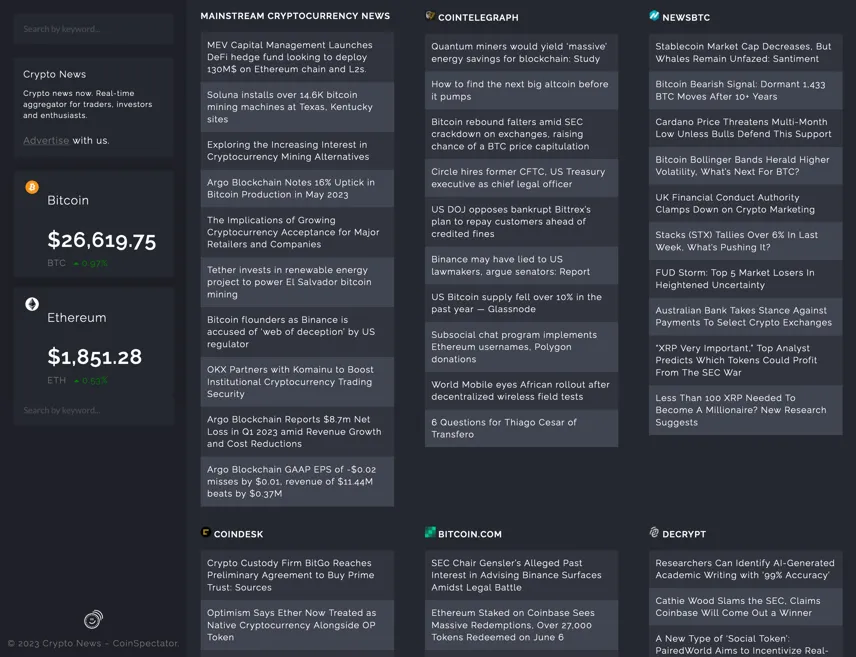Open 'How to find the next big altcoin'
856x657 pixels.
[x=521, y=90]
